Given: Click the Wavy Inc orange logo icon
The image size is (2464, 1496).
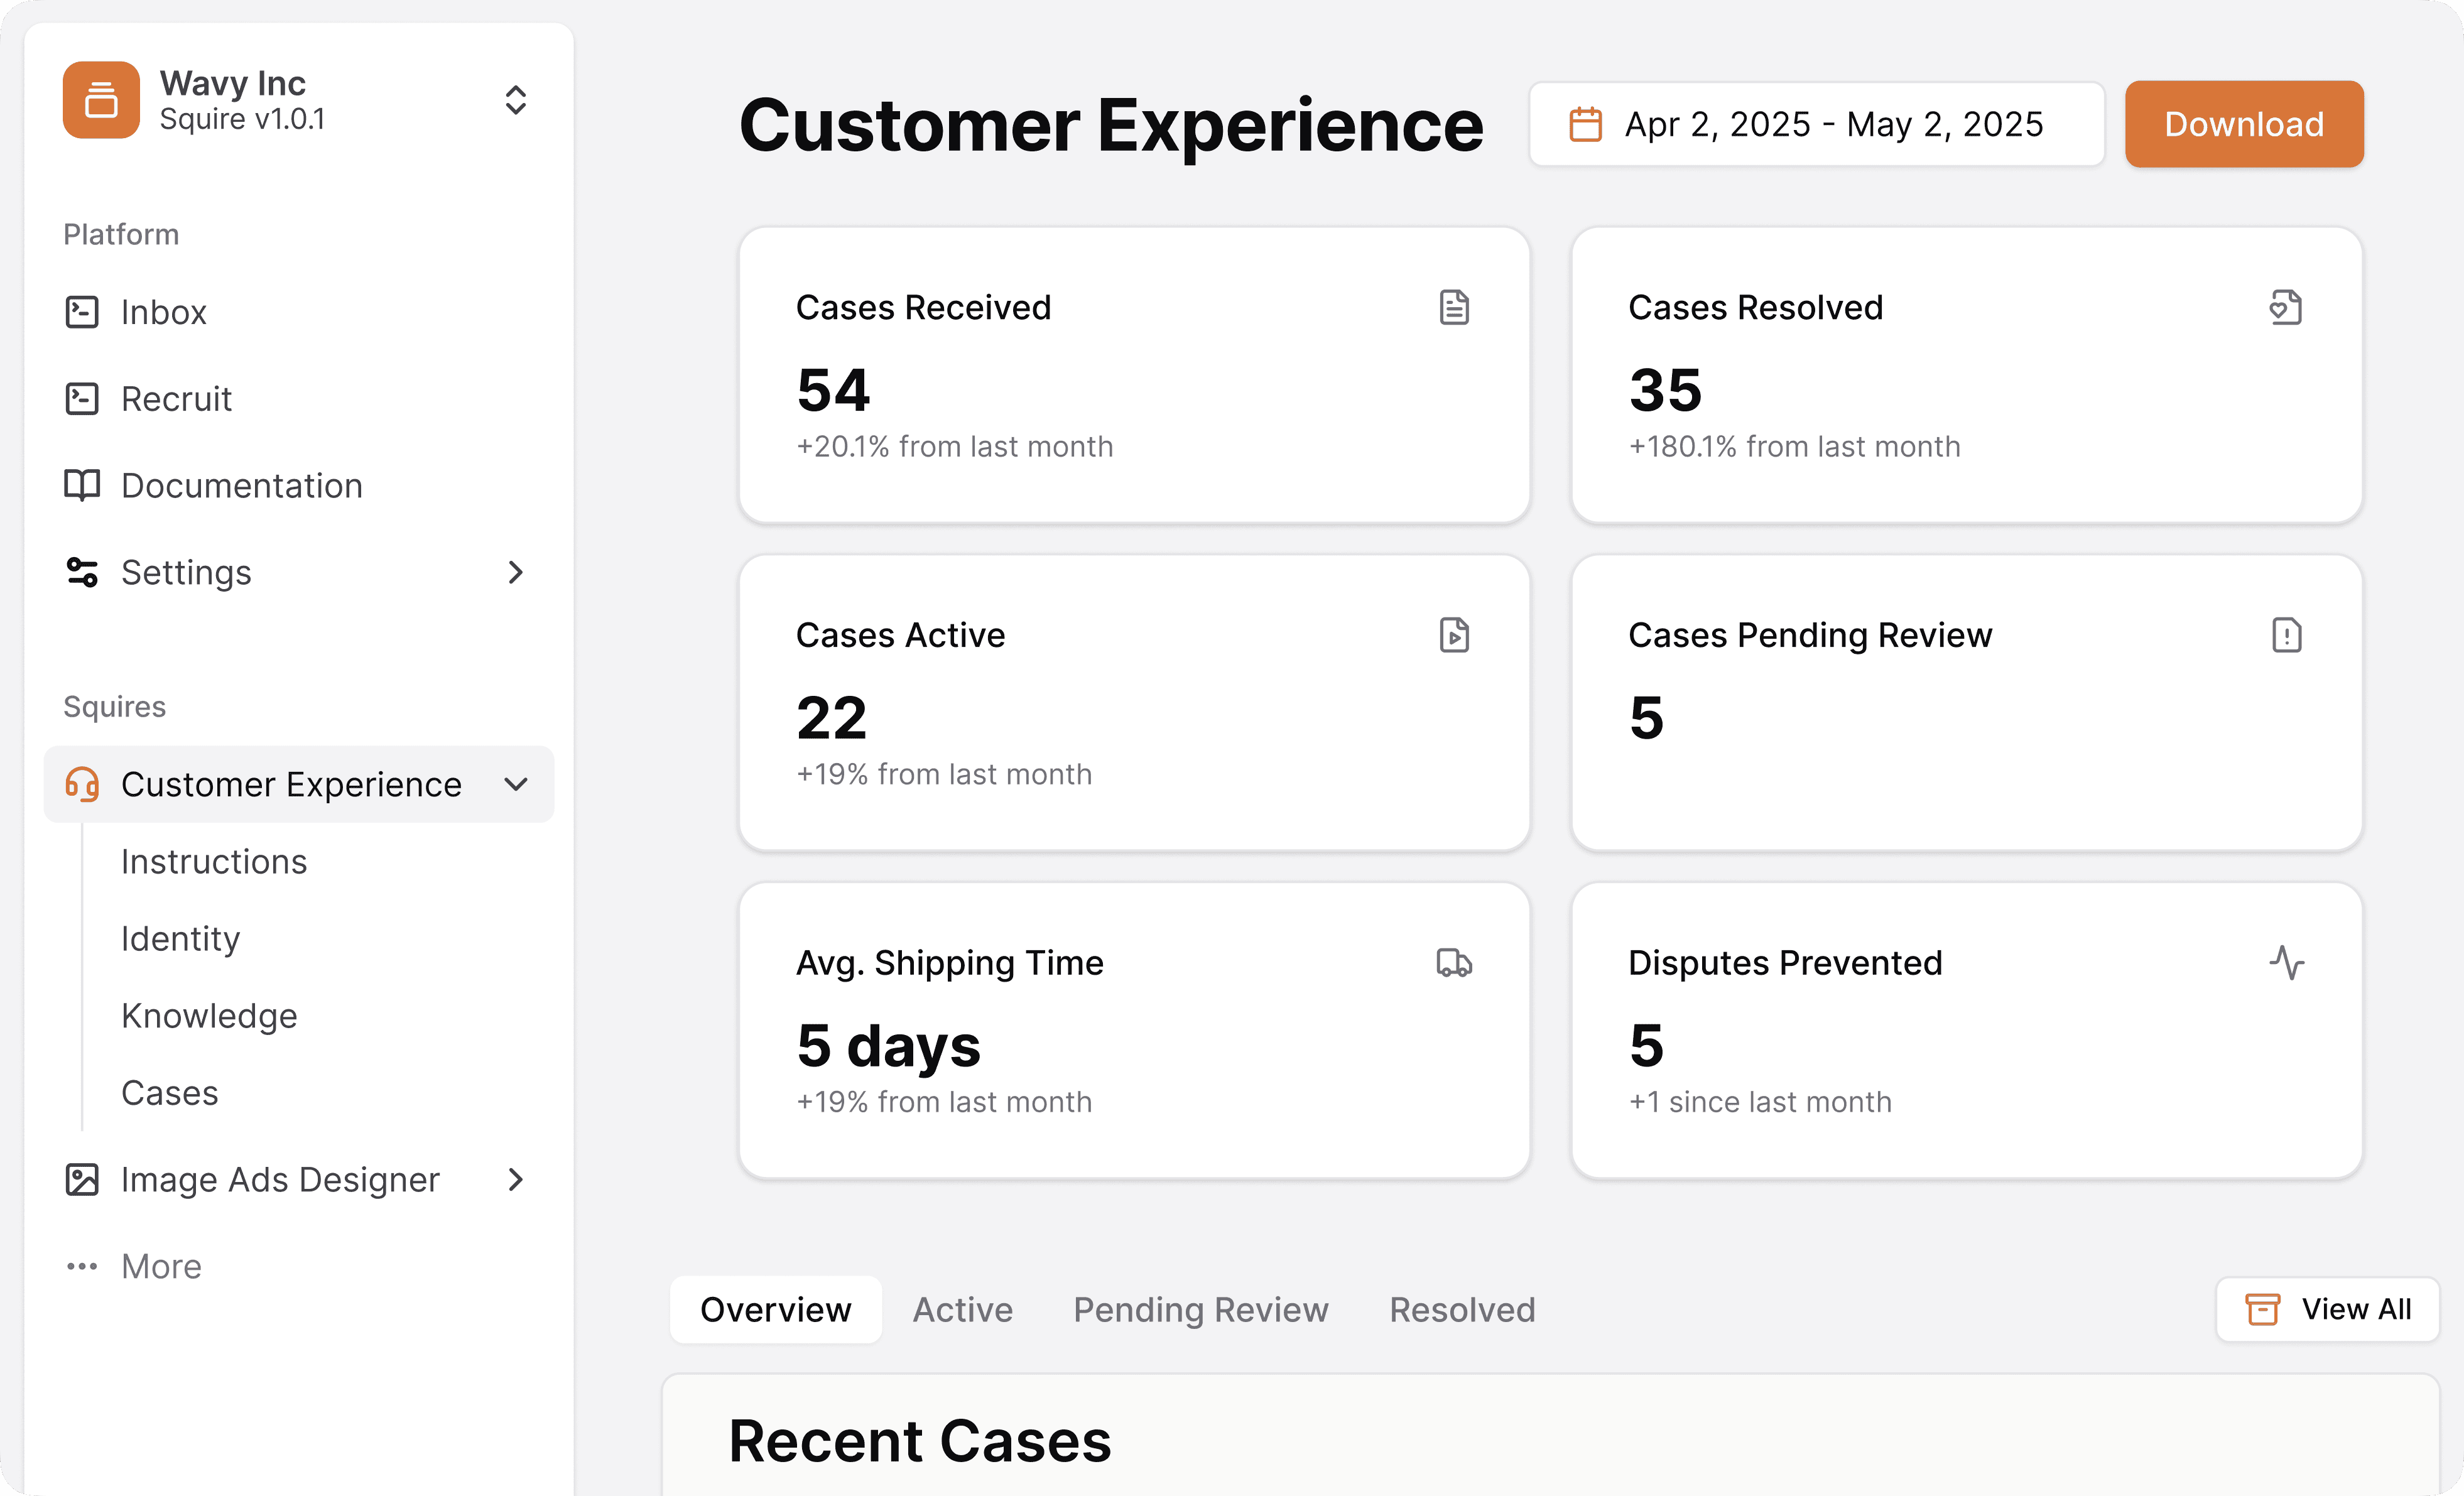Looking at the screenshot, I should pyautogui.click(x=101, y=100).
